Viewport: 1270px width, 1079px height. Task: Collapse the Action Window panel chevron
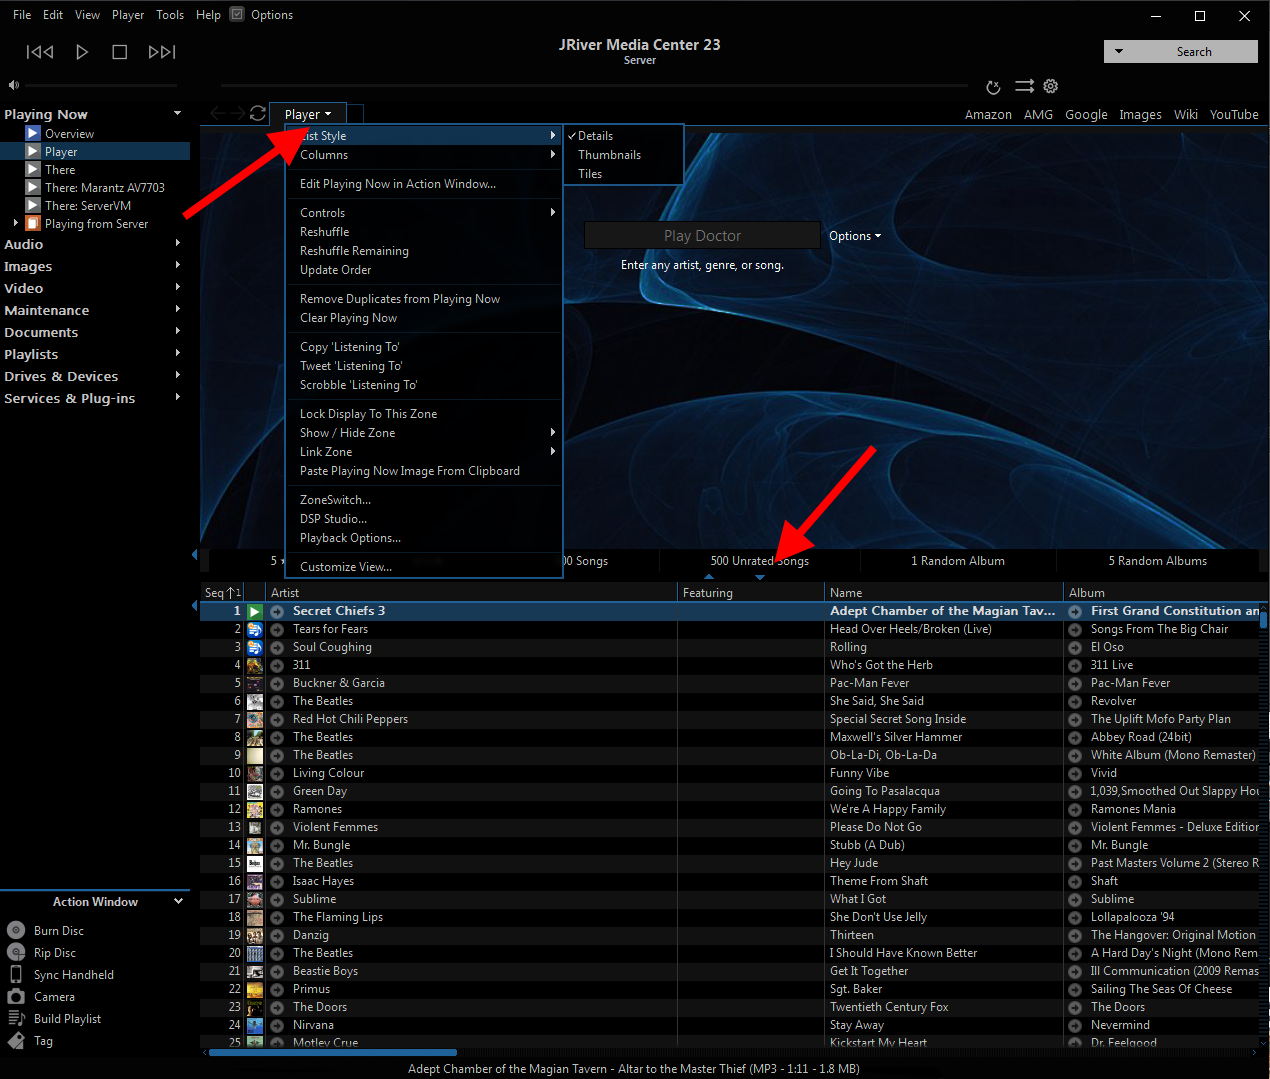pyautogui.click(x=178, y=901)
